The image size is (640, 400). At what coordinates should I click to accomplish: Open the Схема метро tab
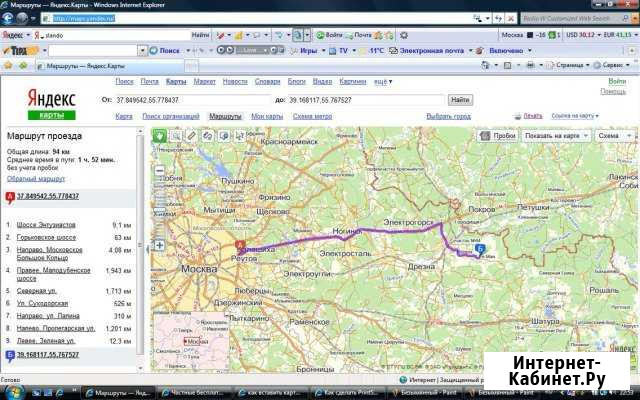tap(314, 116)
